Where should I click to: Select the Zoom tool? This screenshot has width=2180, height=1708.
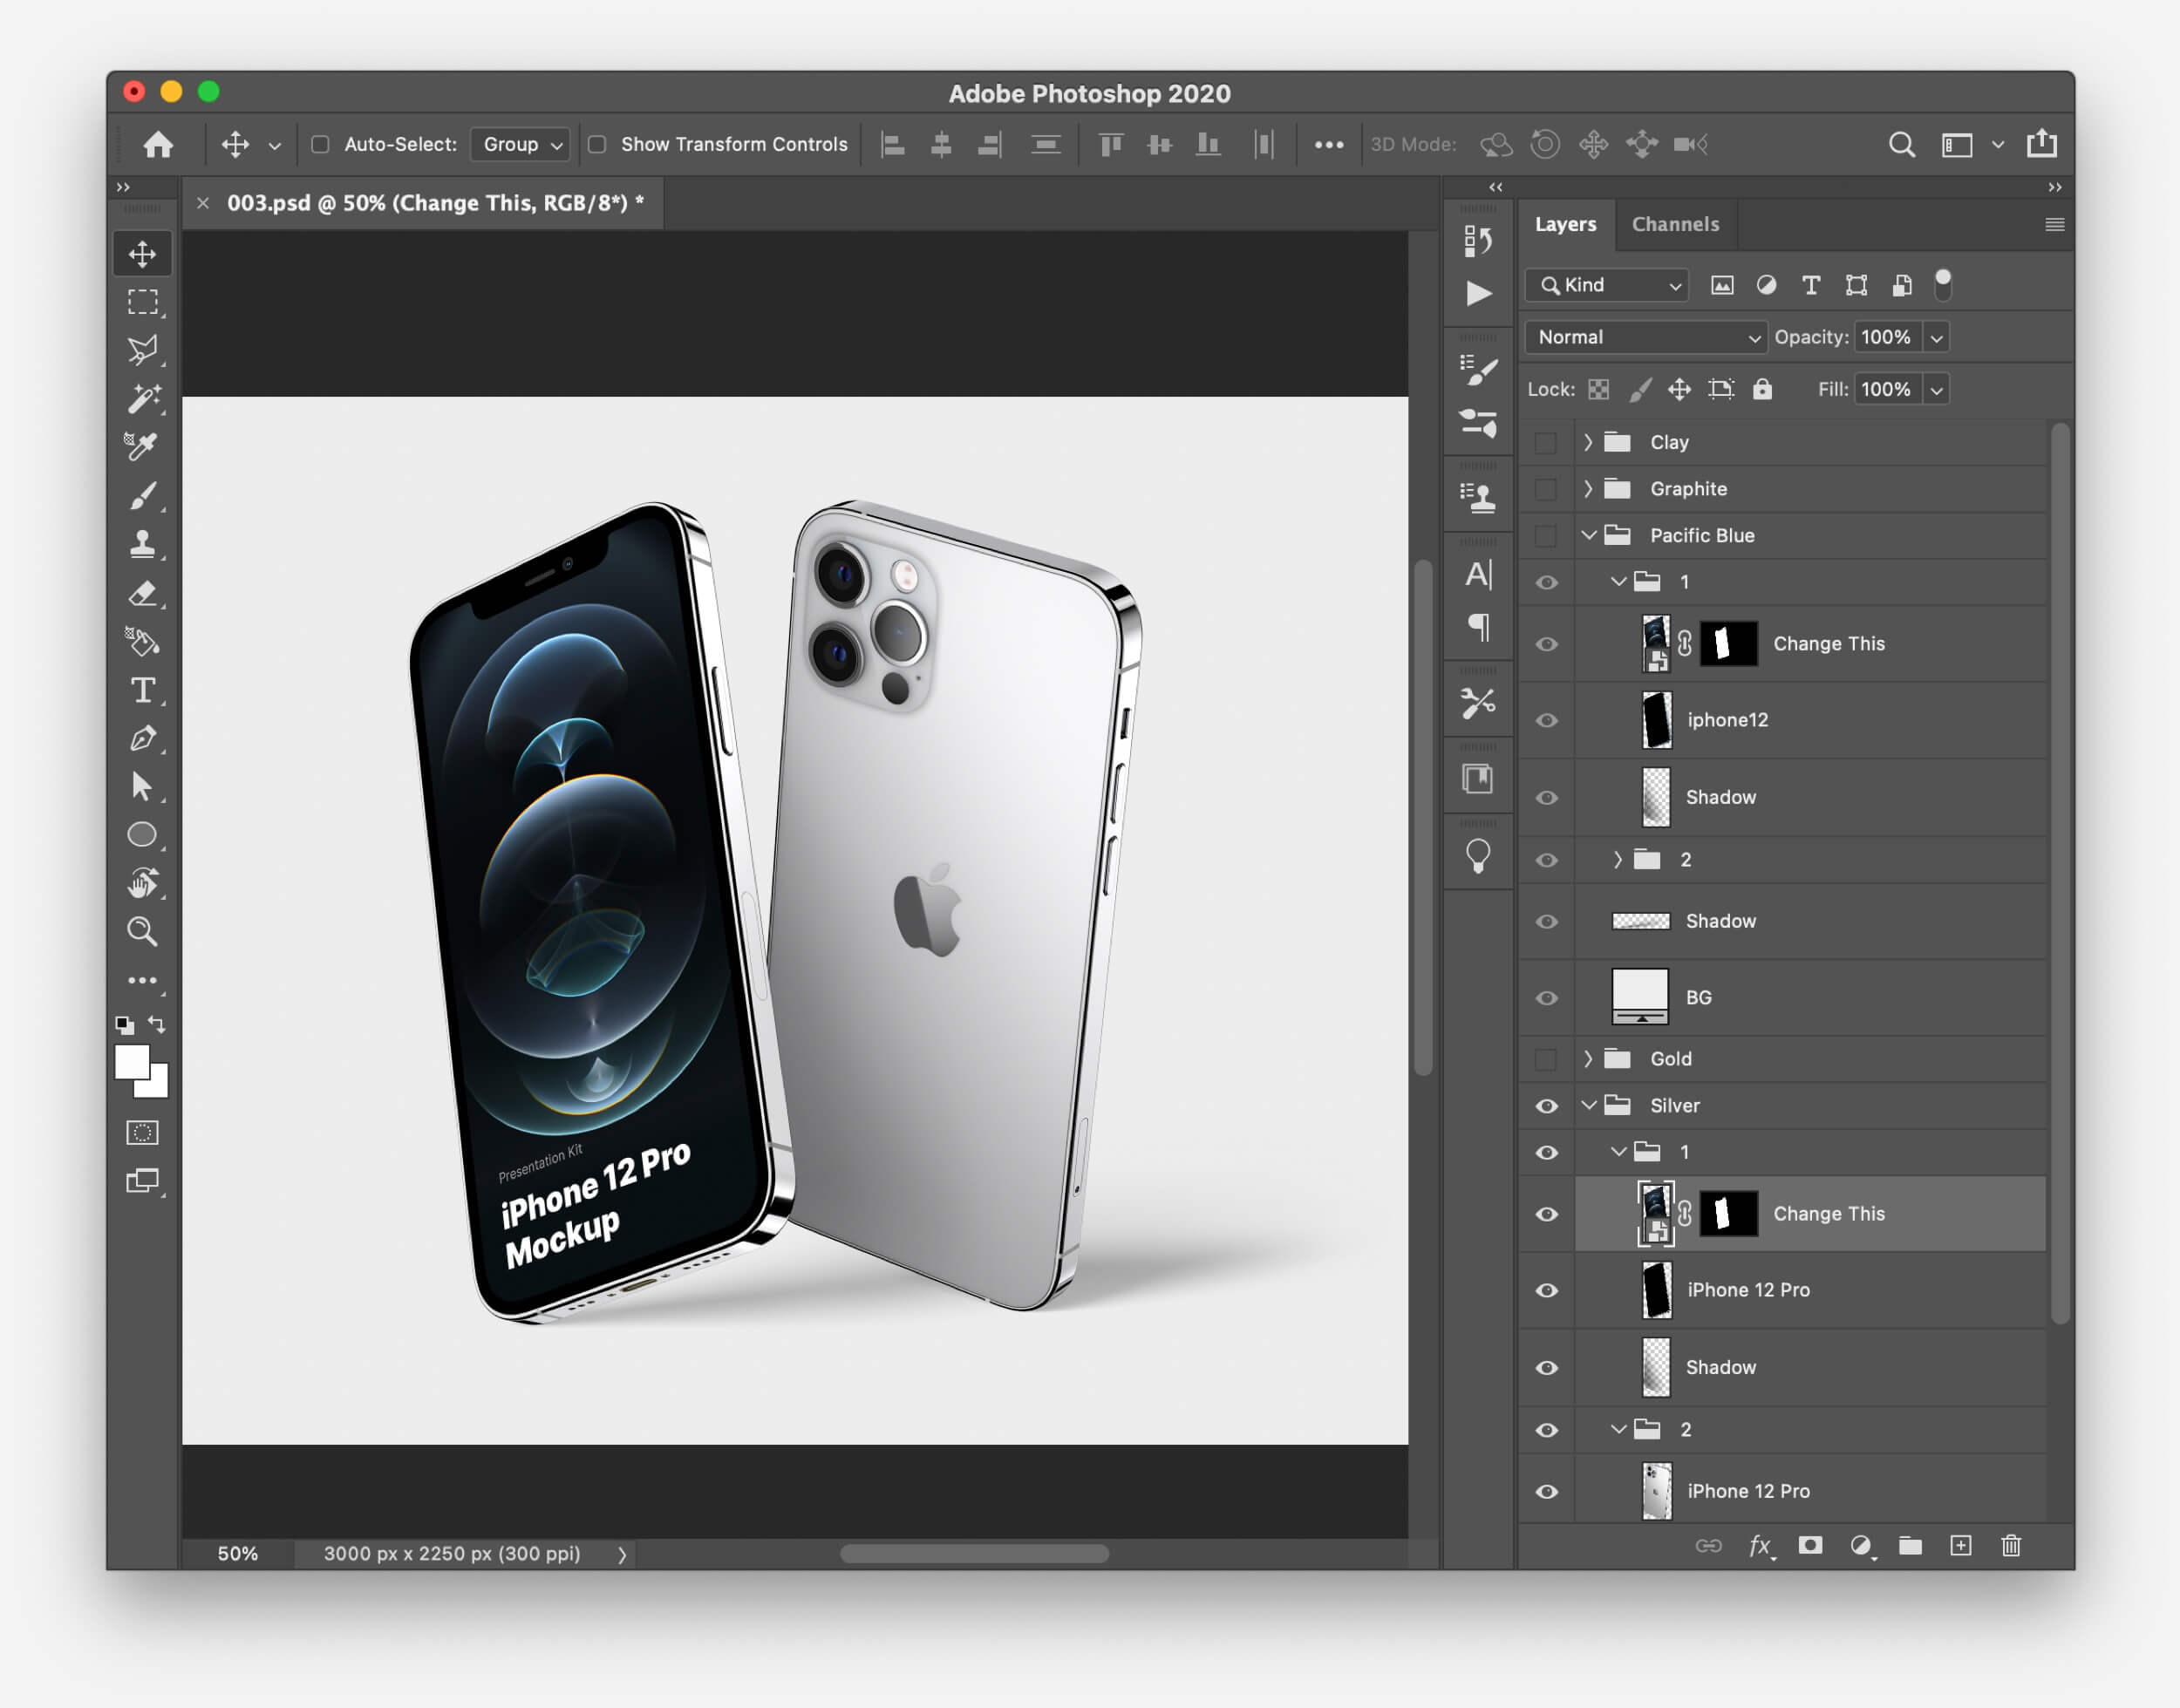coord(142,931)
